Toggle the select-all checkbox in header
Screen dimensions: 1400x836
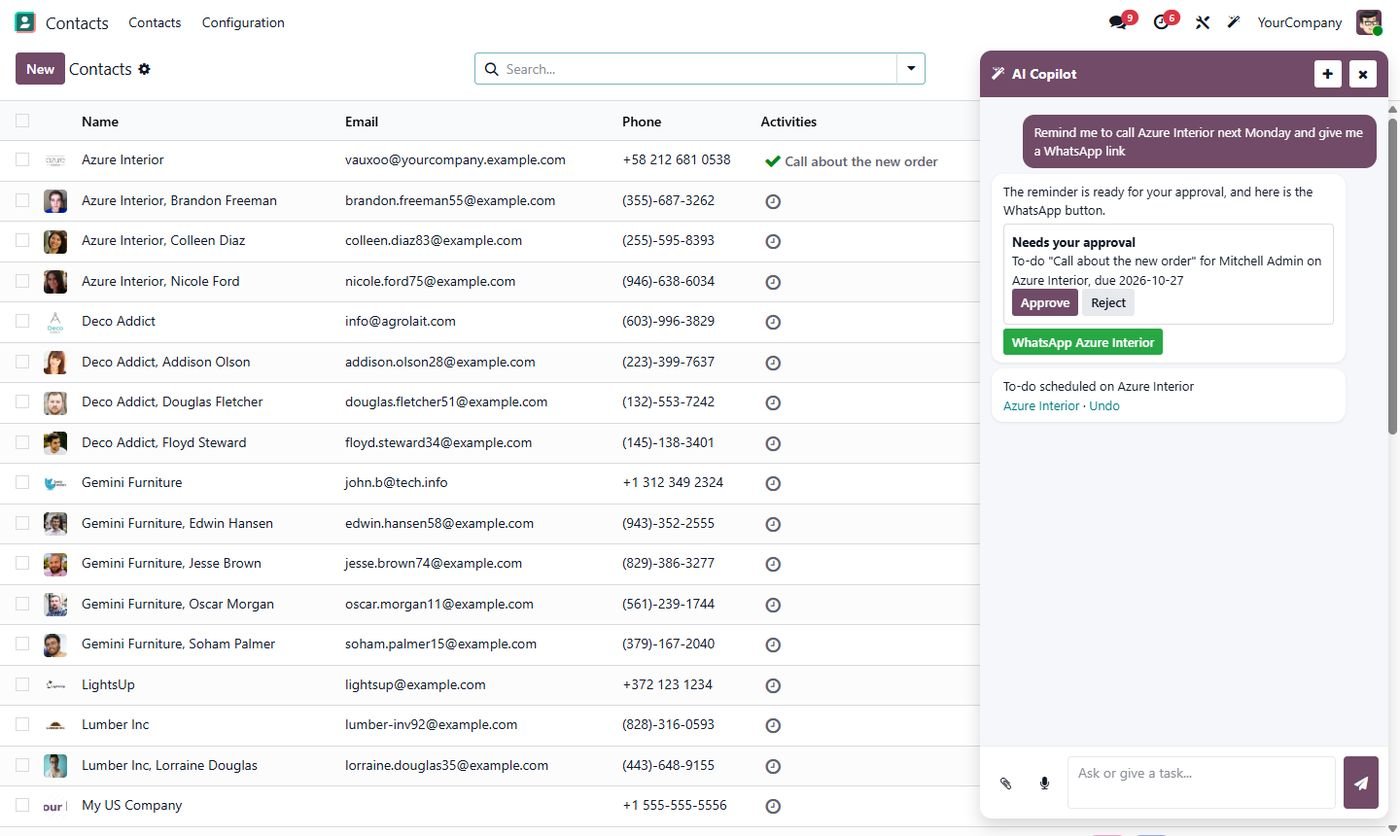click(22, 121)
